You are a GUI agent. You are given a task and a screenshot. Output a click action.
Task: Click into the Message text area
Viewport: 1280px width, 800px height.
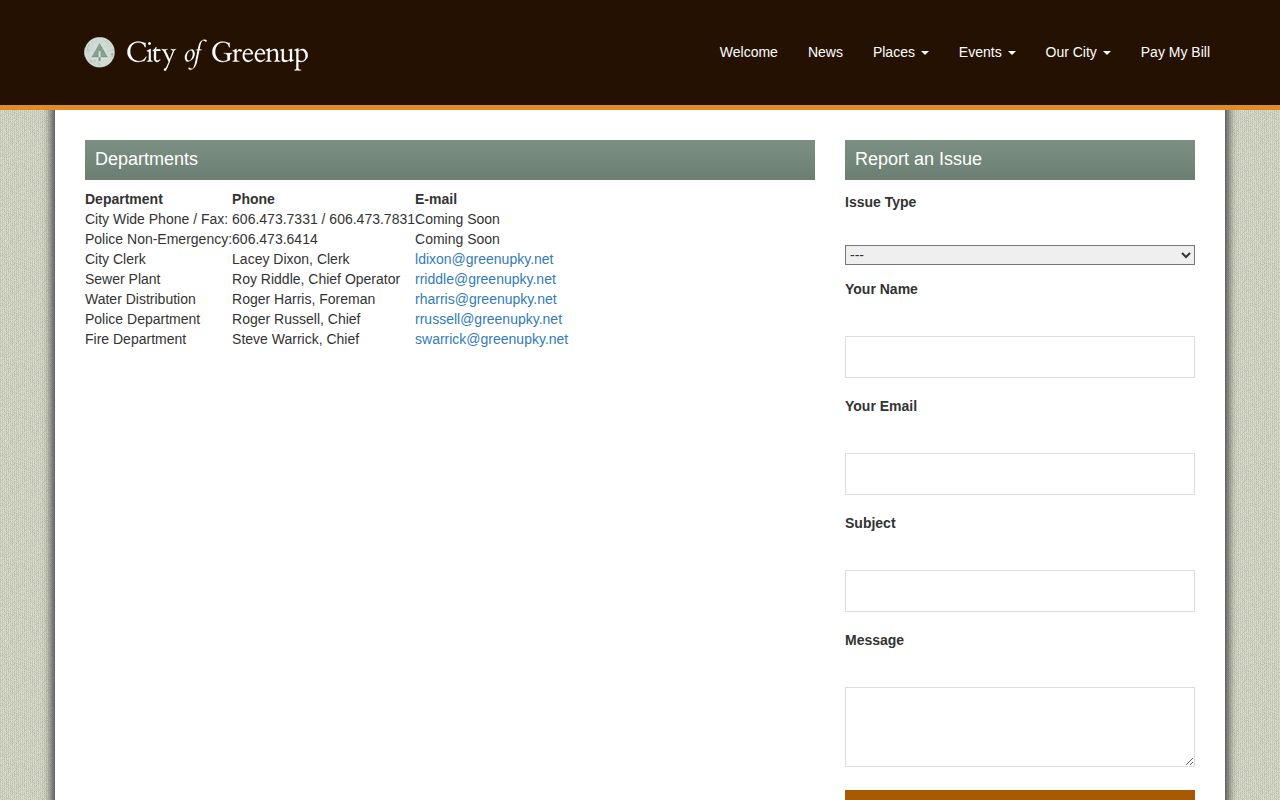pyautogui.click(x=1020, y=727)
